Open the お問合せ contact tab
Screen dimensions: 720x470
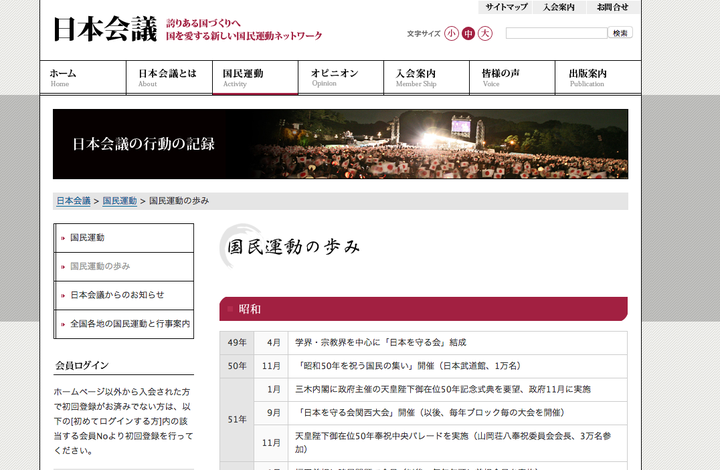coord(612,7)
